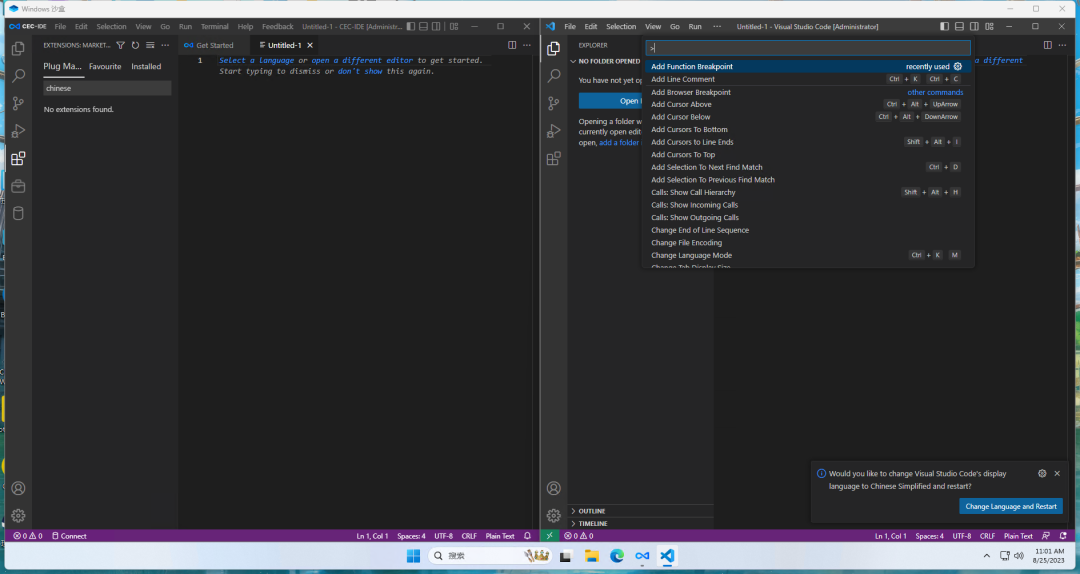
Task: Click 'open a different editor' link in CEC-IDE
Action: click(x=362, y=60)
